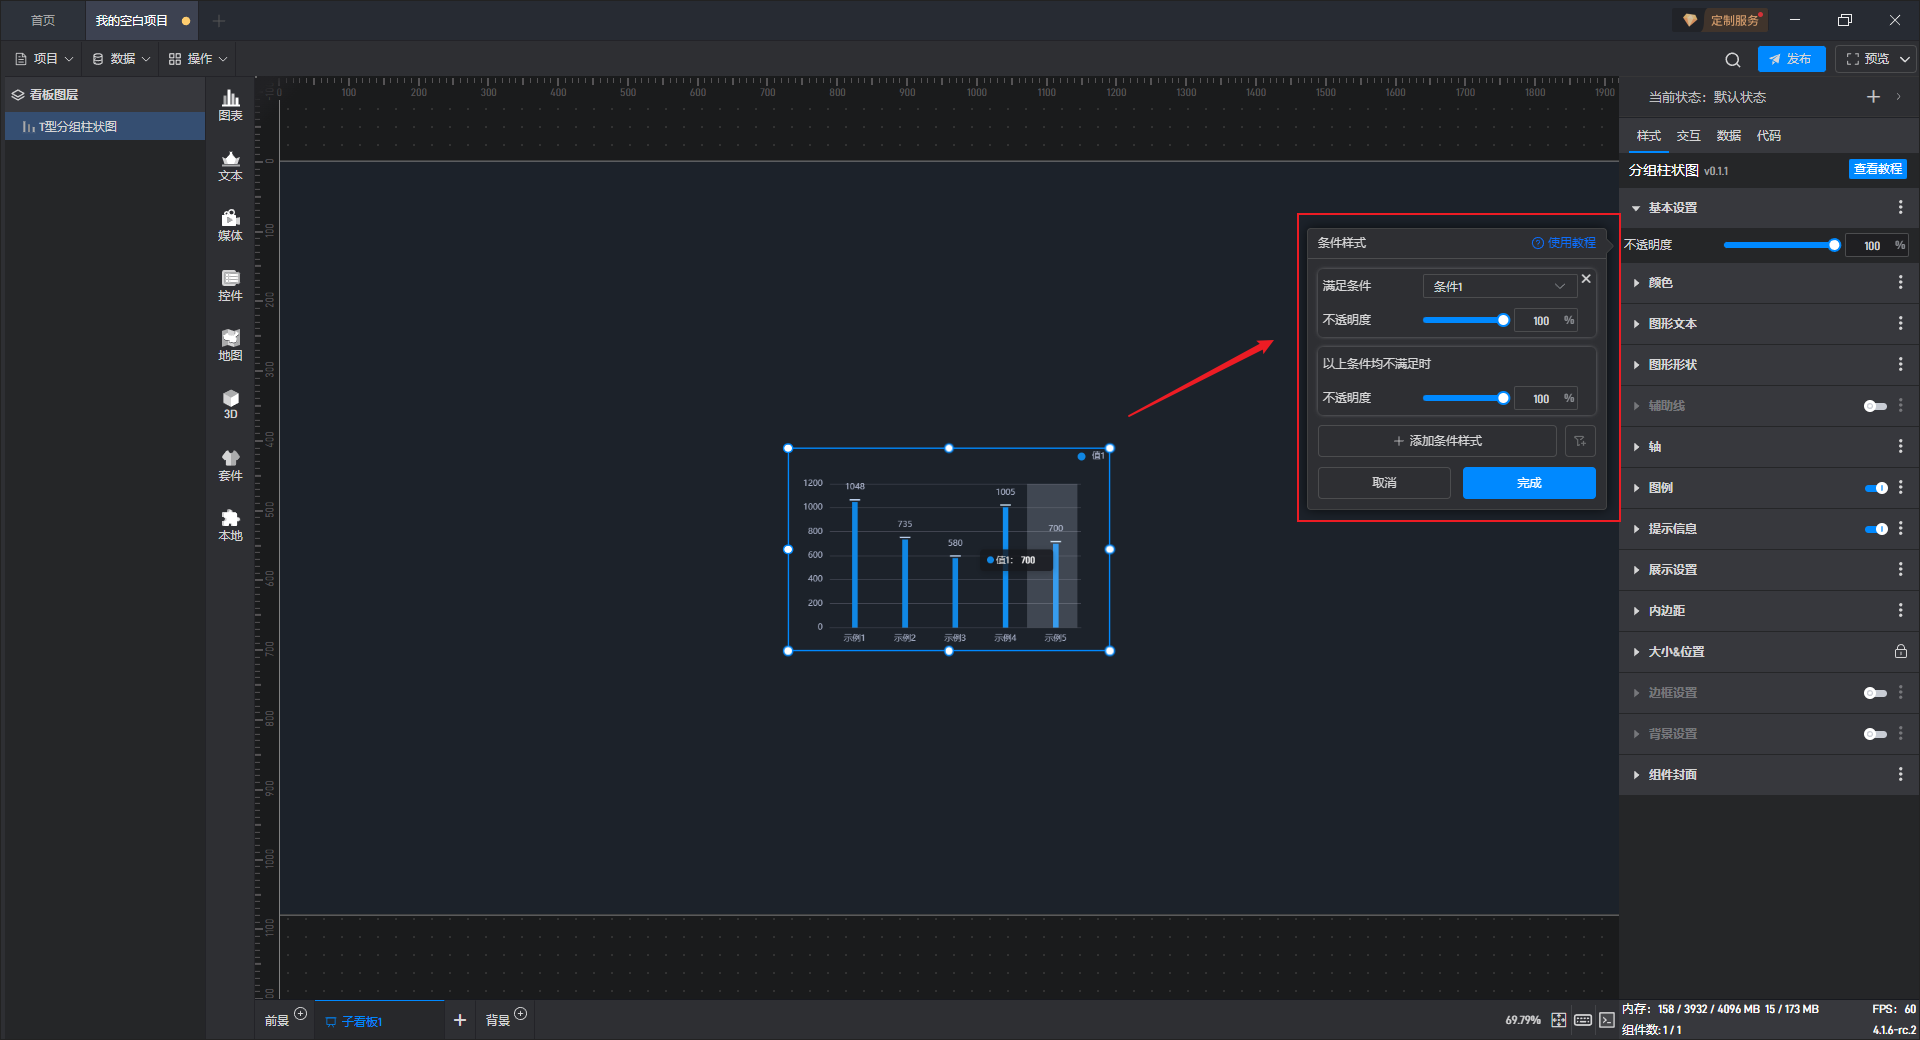Screen dimensions: 1920x1040
Task: Select the 文本 text component icon
Action: [230, 165]
